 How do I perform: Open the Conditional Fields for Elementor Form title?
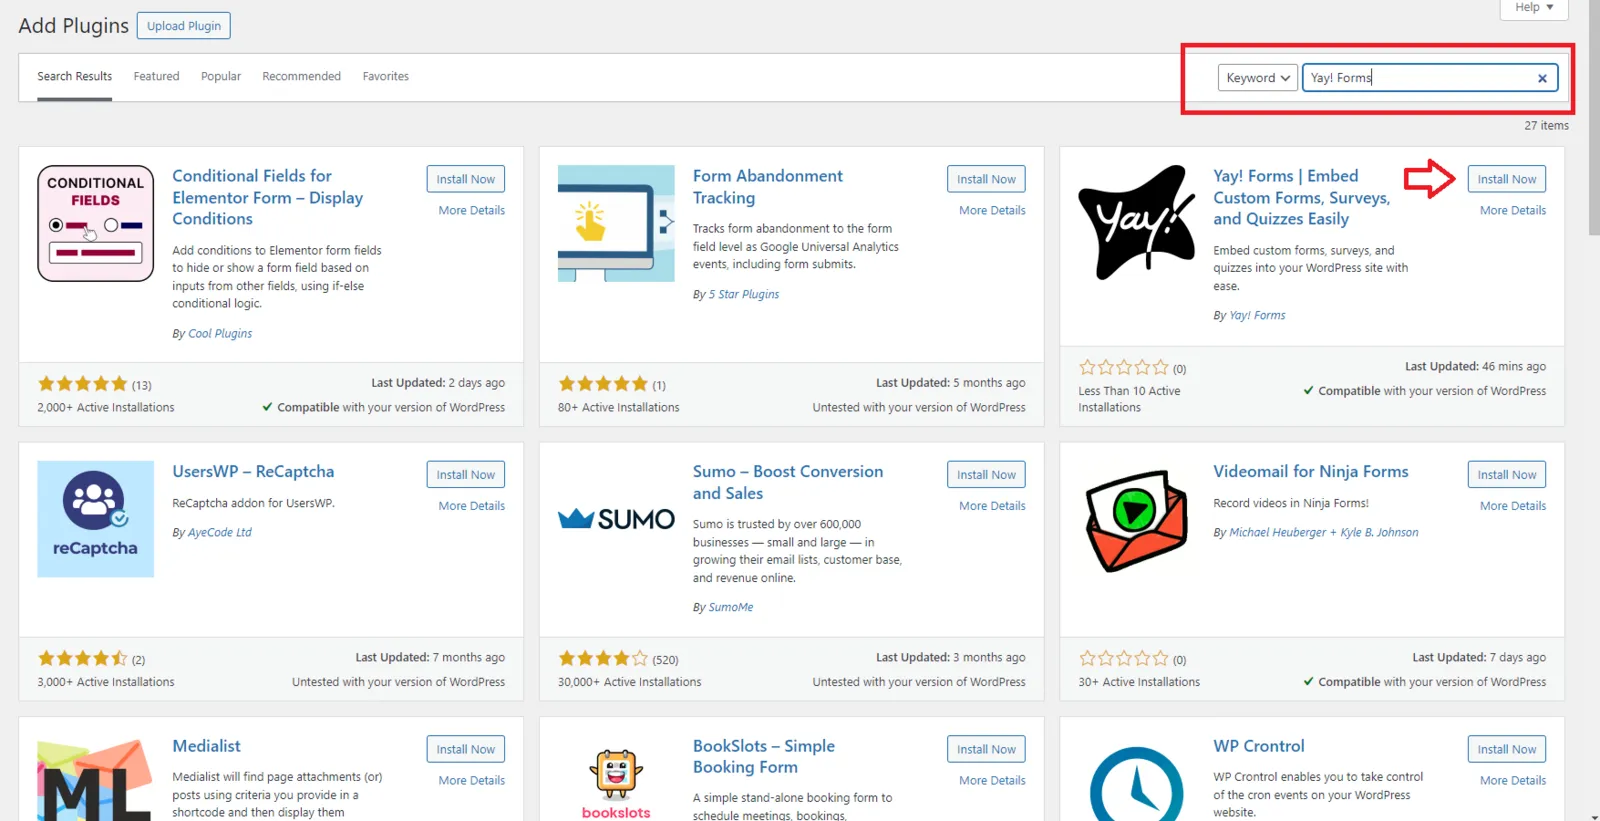[267, 197]
